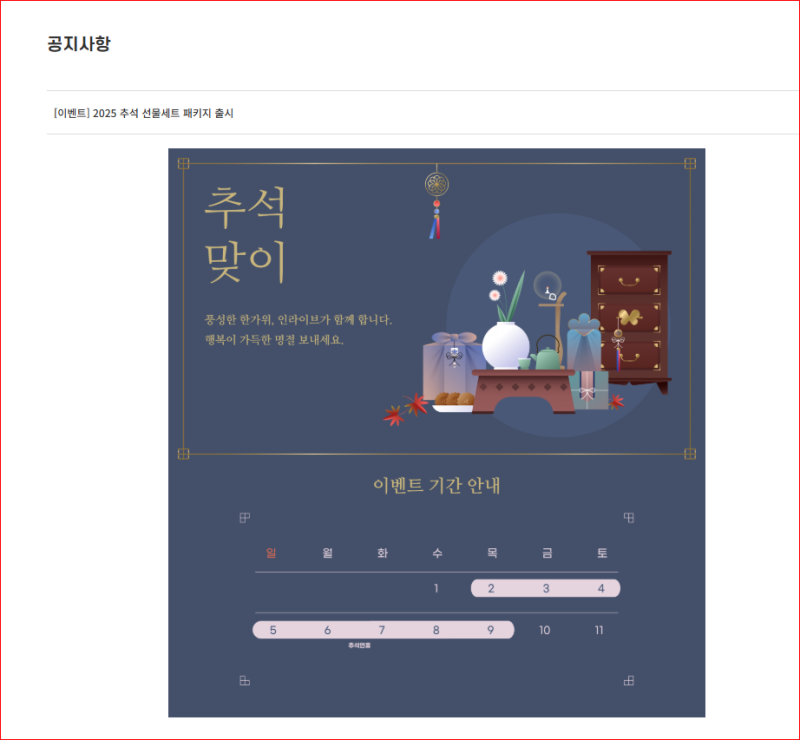
Task: Click the teal gift box with ribbon
Action: [x=590, y=390]
